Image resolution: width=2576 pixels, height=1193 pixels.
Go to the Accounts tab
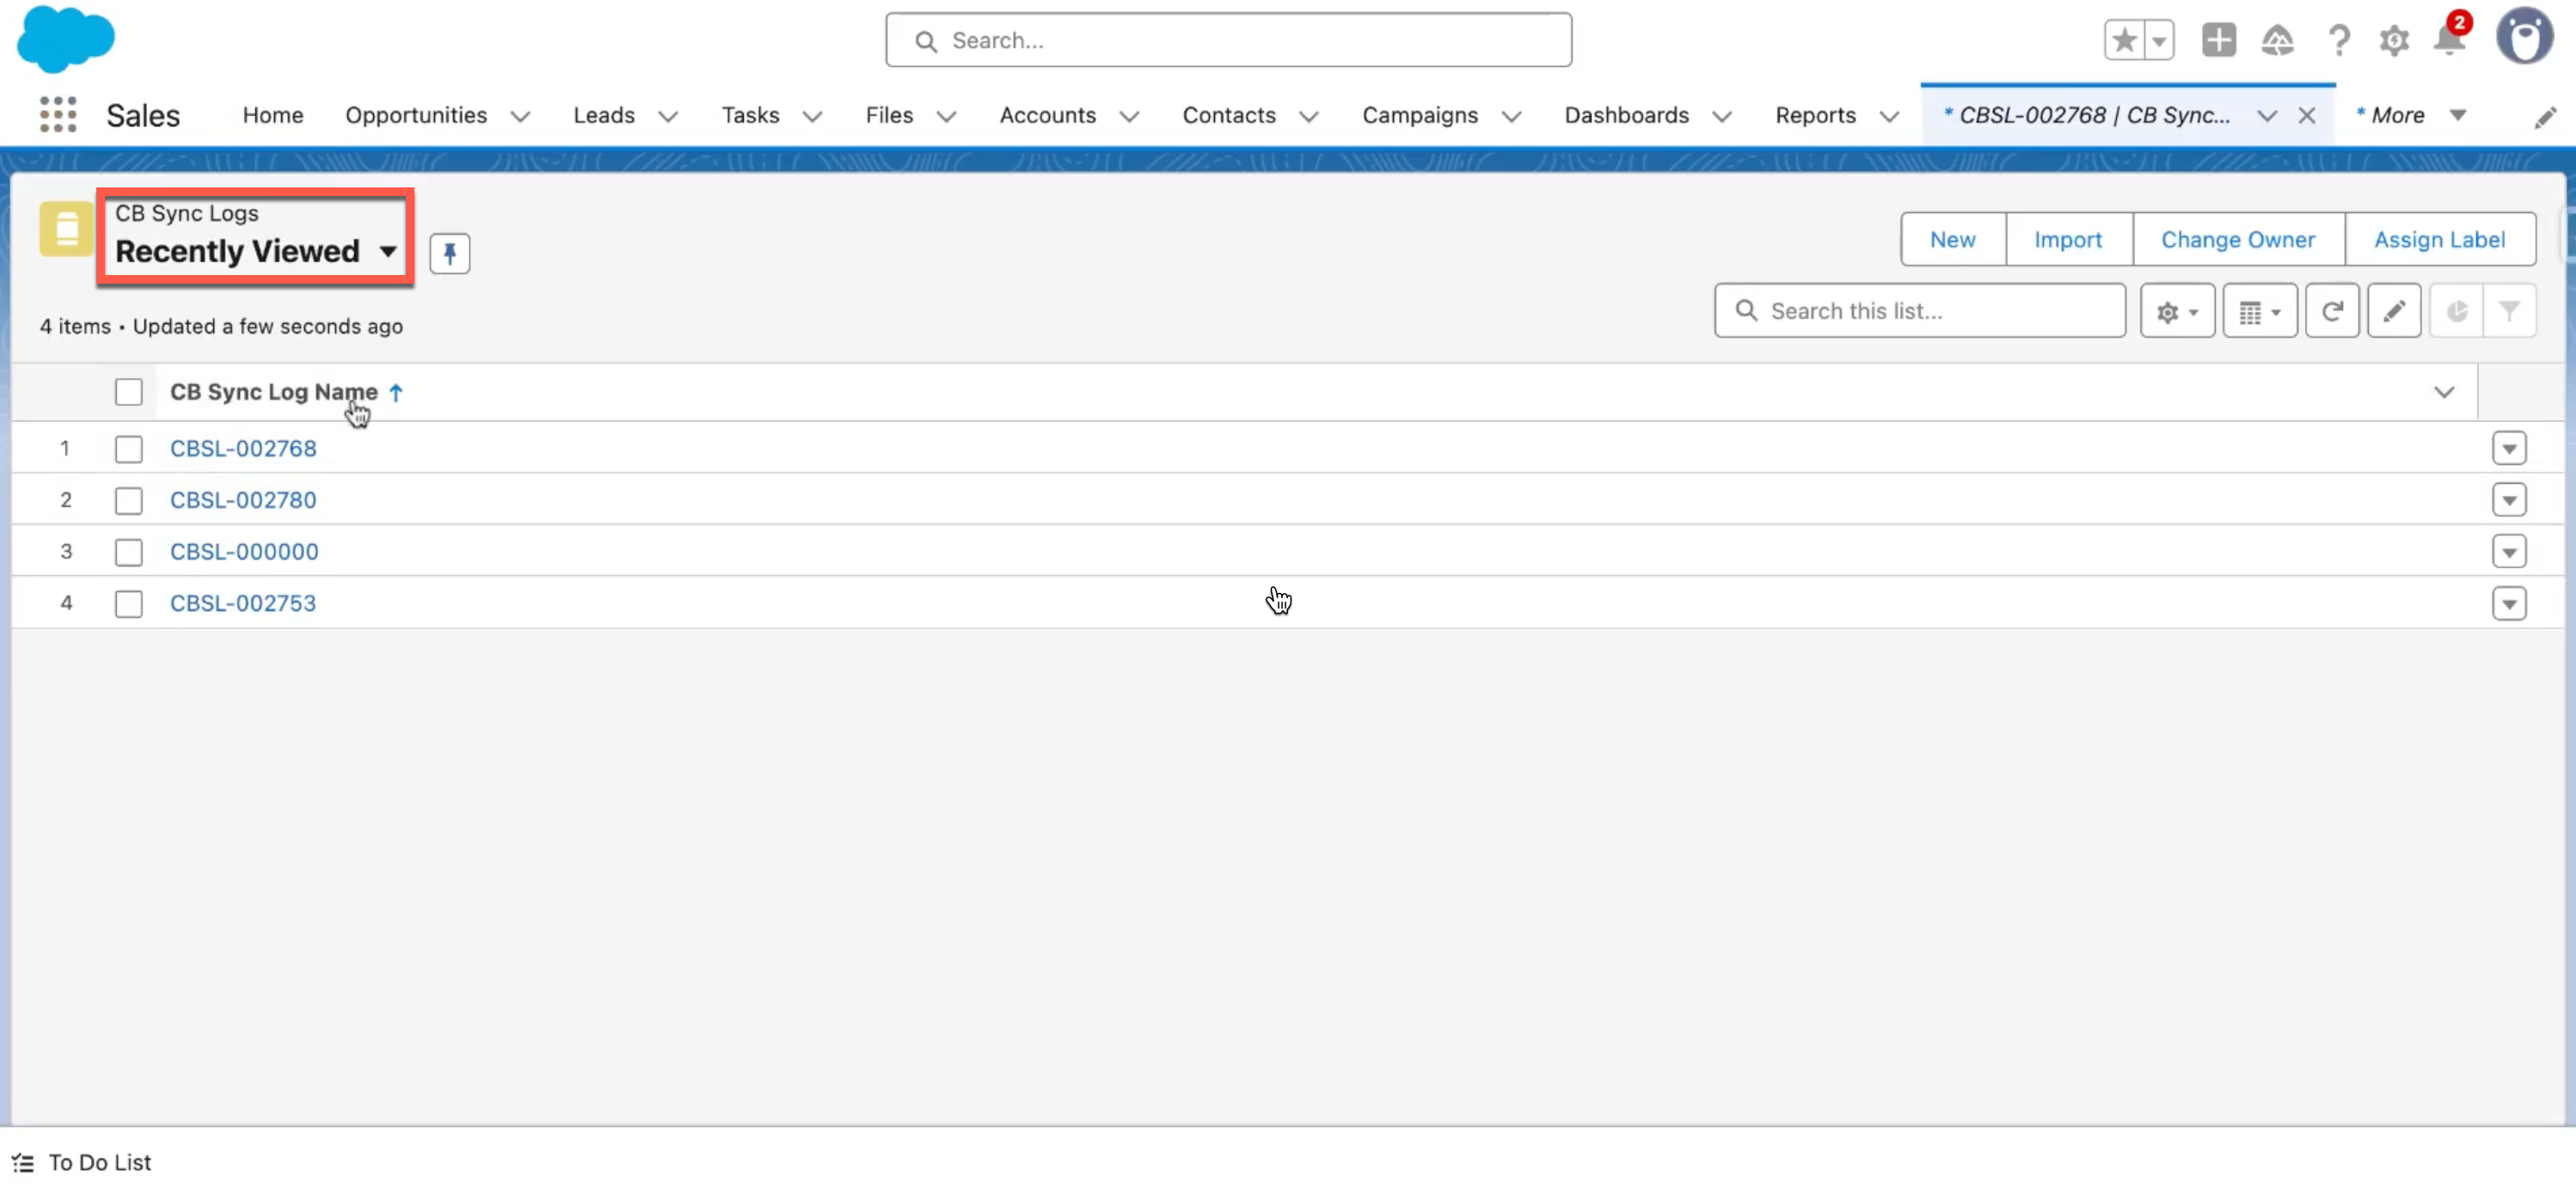pos(1047,115)
